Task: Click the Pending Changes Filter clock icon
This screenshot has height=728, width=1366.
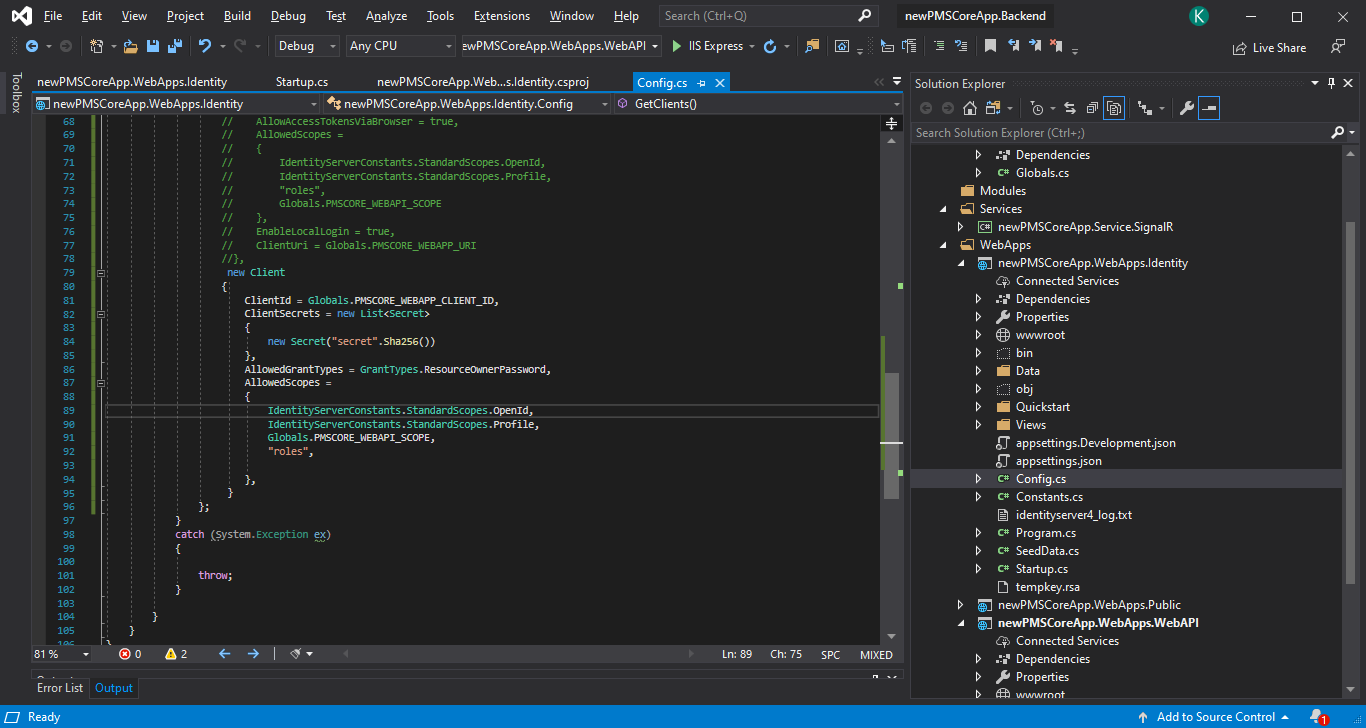Action: tap(1036, 108)
